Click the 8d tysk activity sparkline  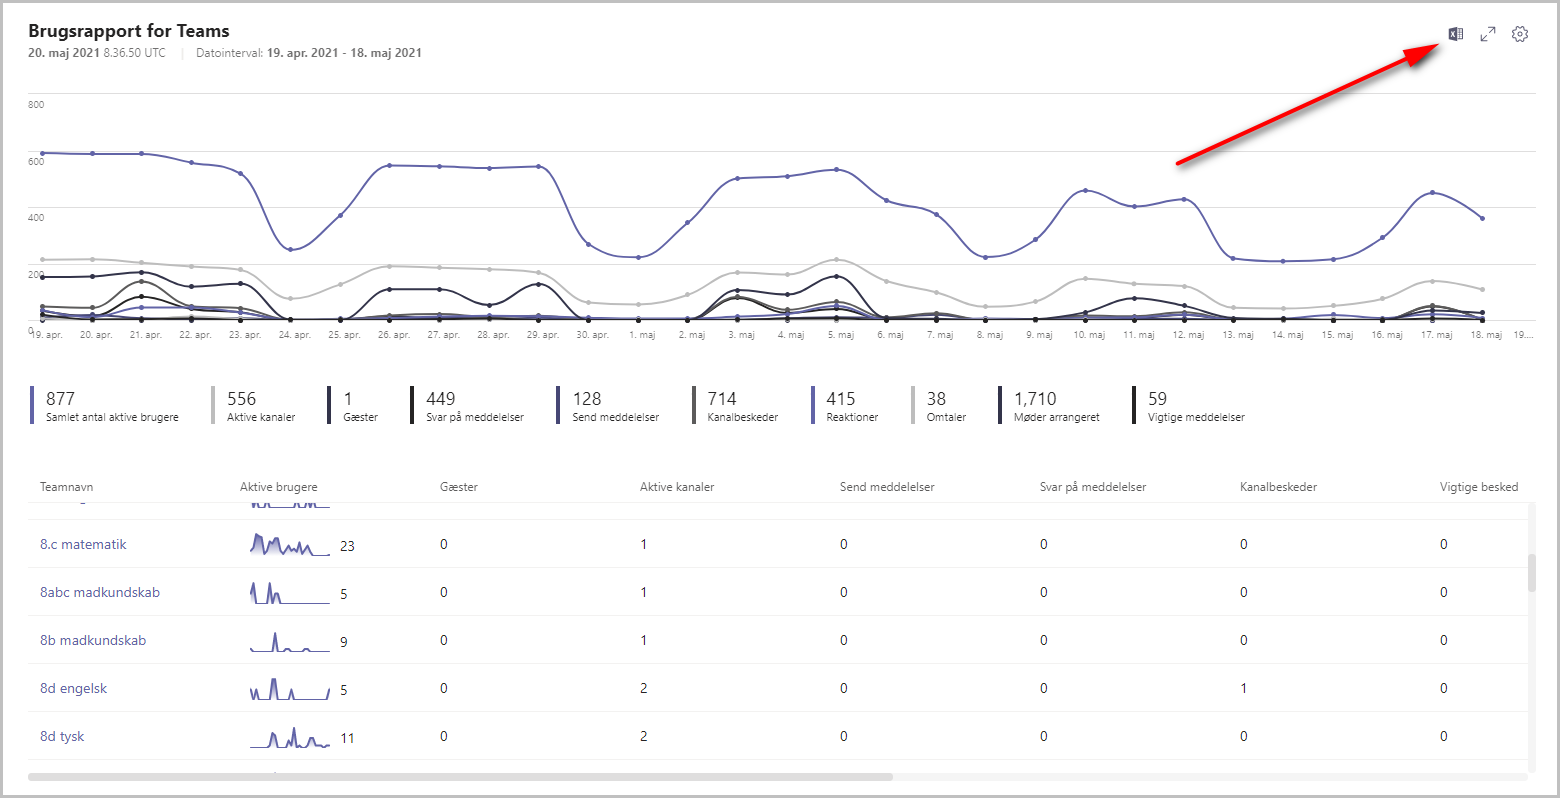pyautogui.click(x=290, y=737)
